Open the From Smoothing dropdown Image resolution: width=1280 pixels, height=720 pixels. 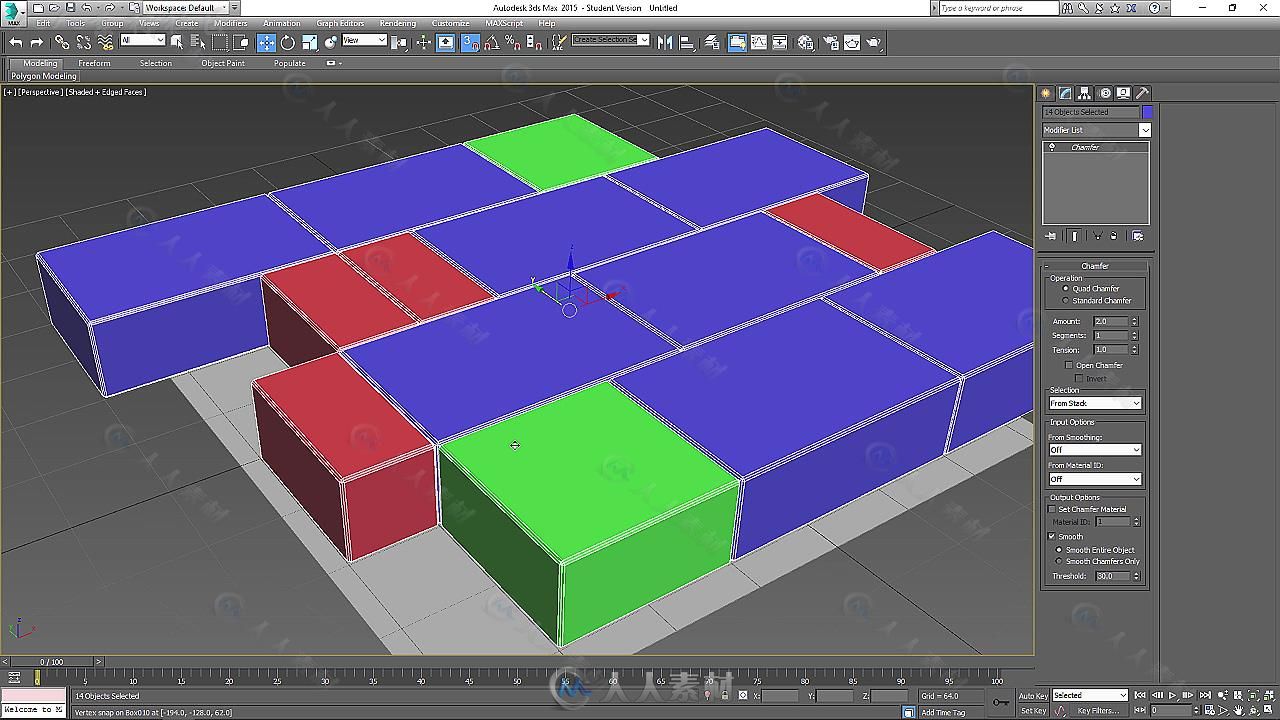click(x=1094, y=450)
